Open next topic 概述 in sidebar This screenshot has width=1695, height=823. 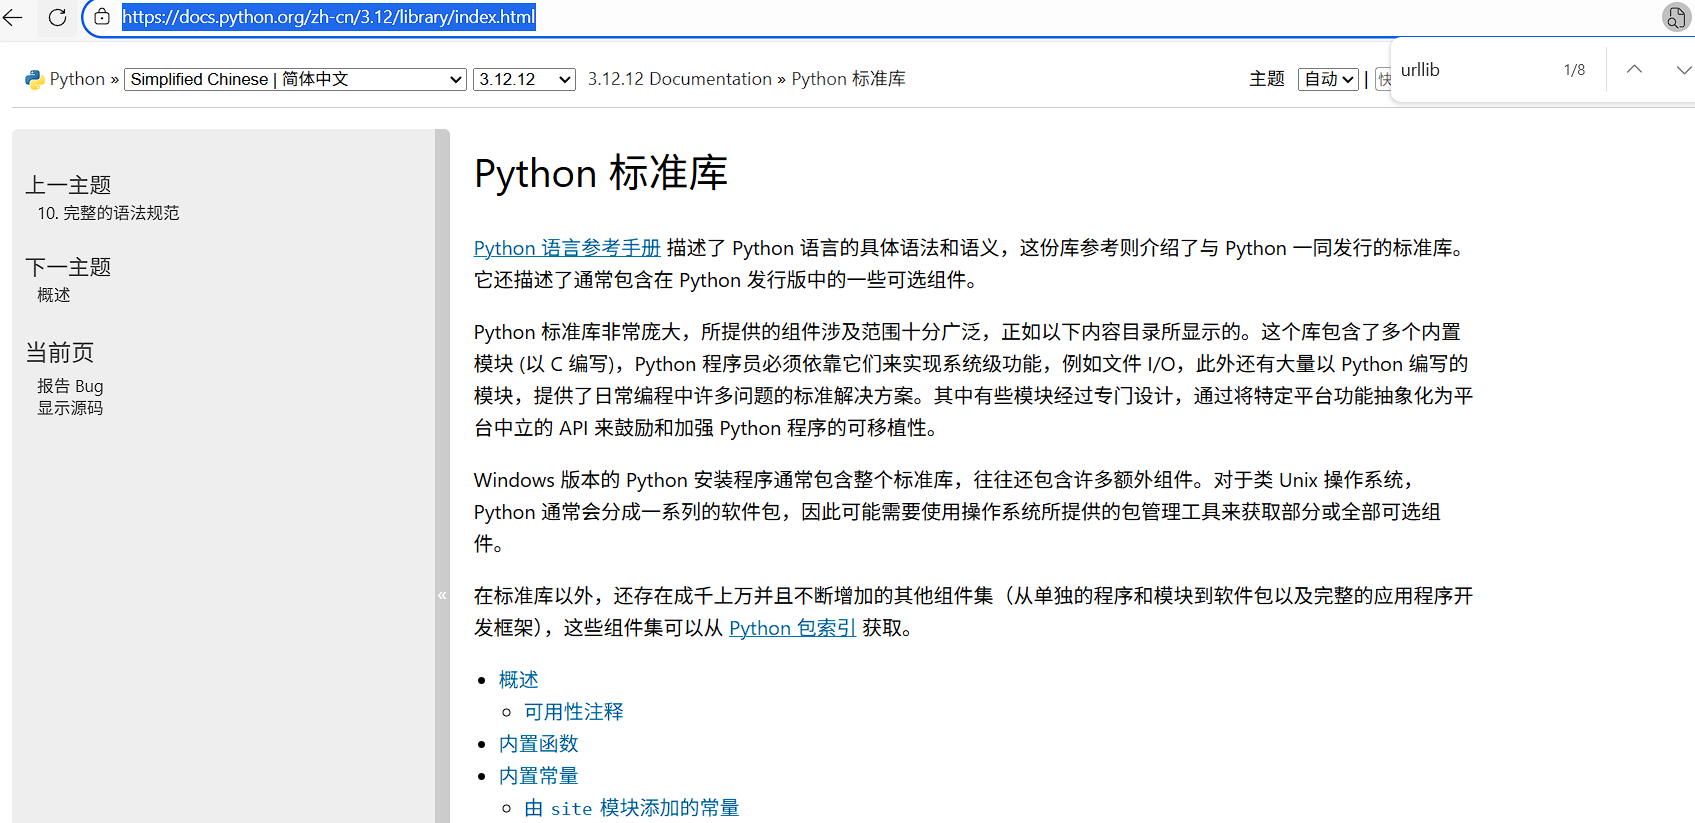click(x=54, y=295)
